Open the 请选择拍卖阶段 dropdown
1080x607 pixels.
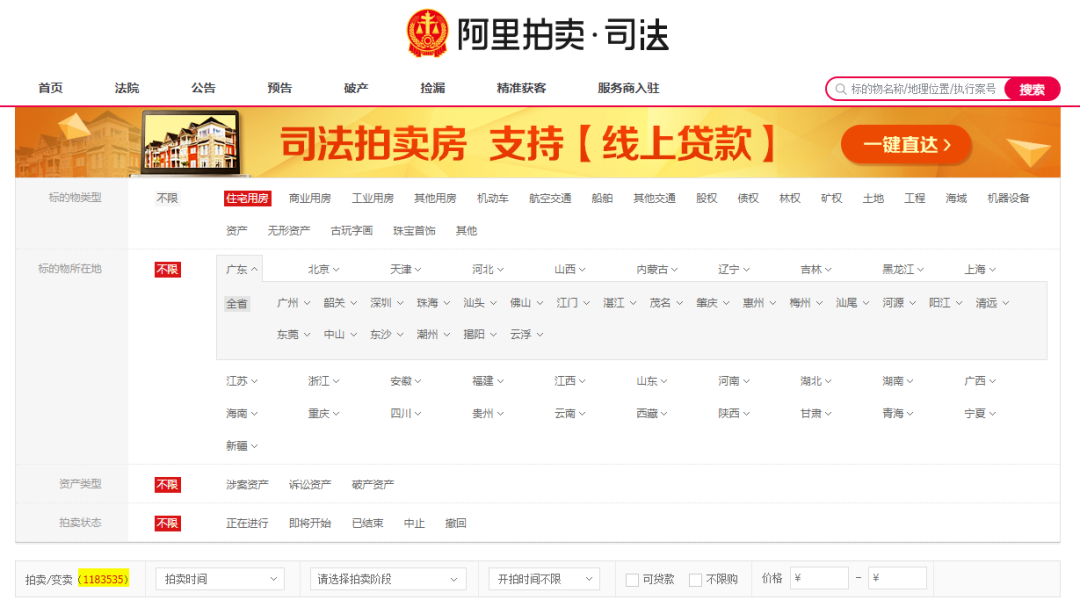[388, 579]
